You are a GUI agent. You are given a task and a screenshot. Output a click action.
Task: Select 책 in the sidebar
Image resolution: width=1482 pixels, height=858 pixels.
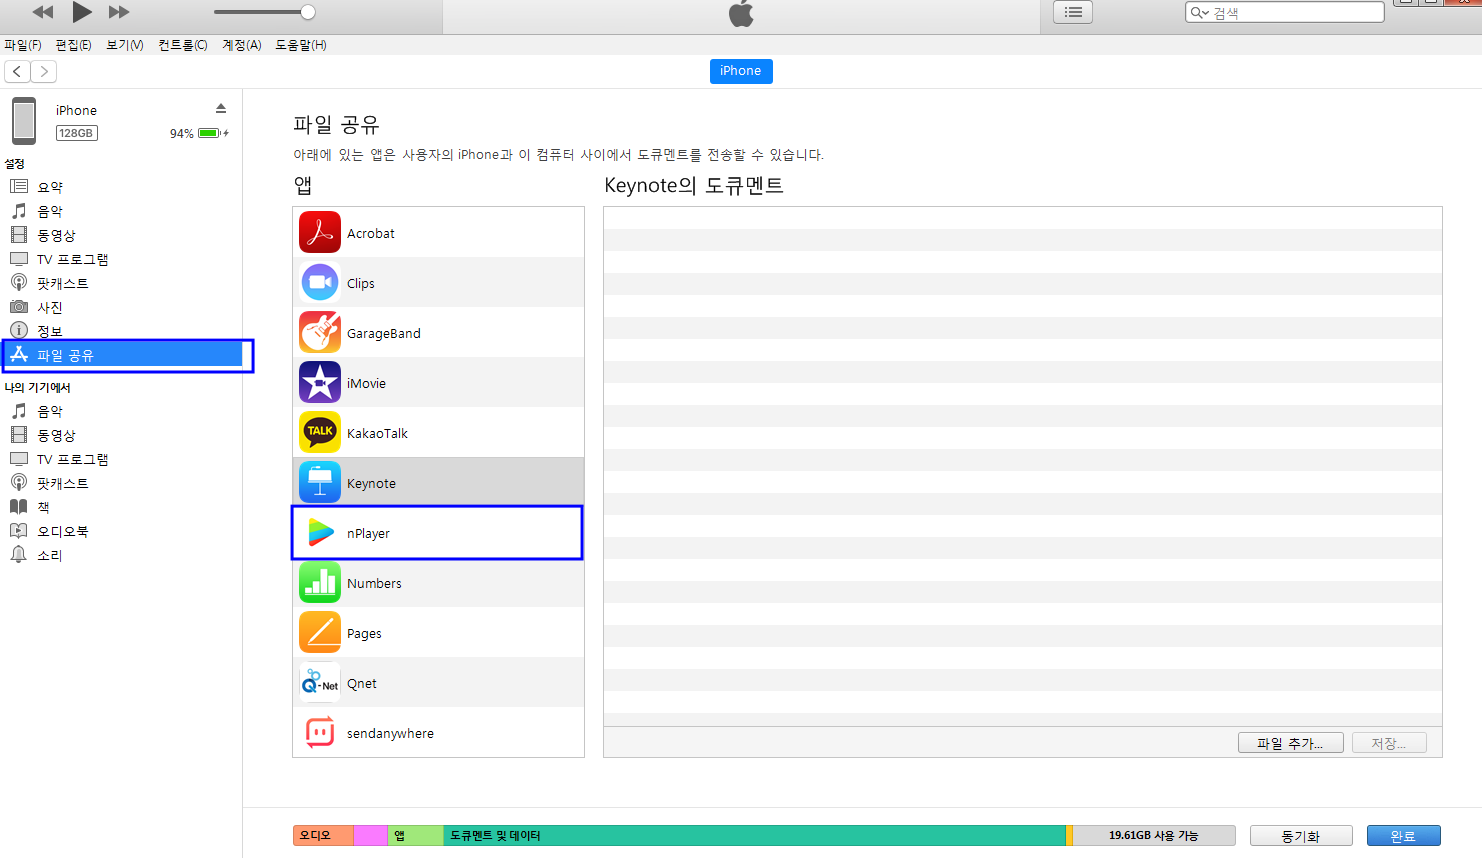(x=121, y=507)
